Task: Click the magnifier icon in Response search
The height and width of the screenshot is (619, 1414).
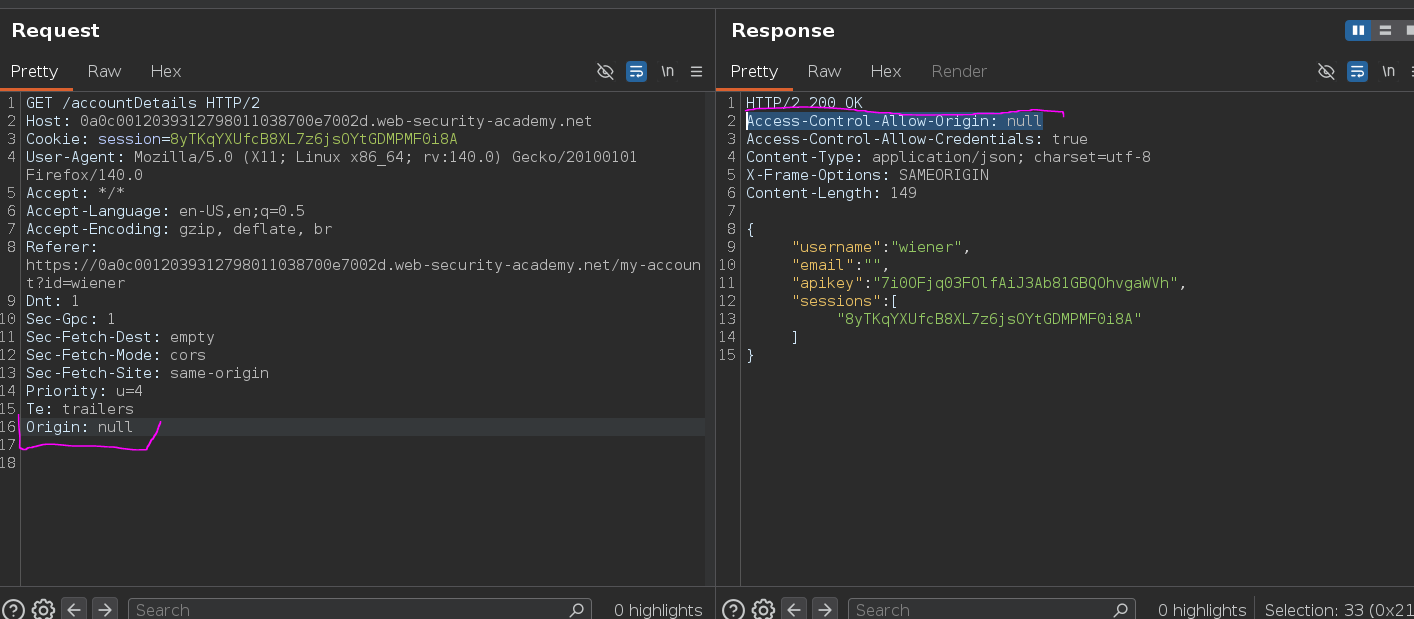Action: [x=1120, y=609]
